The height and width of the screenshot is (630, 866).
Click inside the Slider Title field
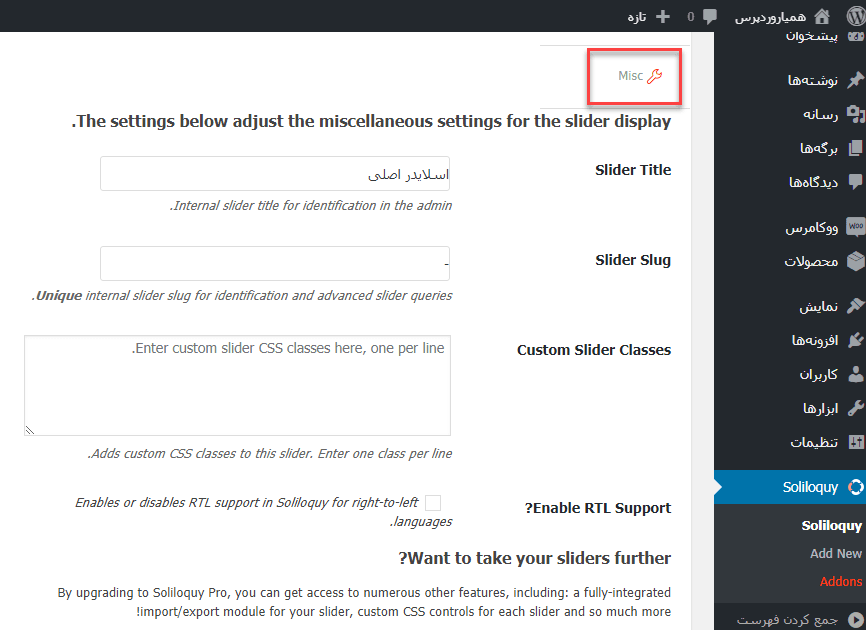[275, 173]
